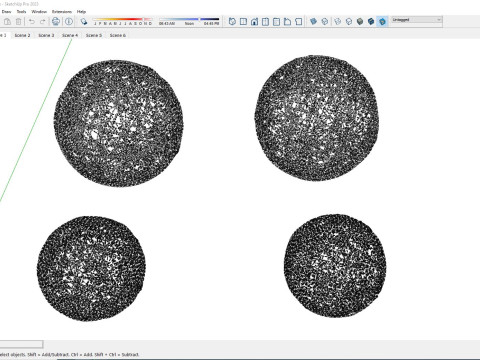Open the Extensions menu
This screenshot has width=480, height=360.
tap(62, 12)
